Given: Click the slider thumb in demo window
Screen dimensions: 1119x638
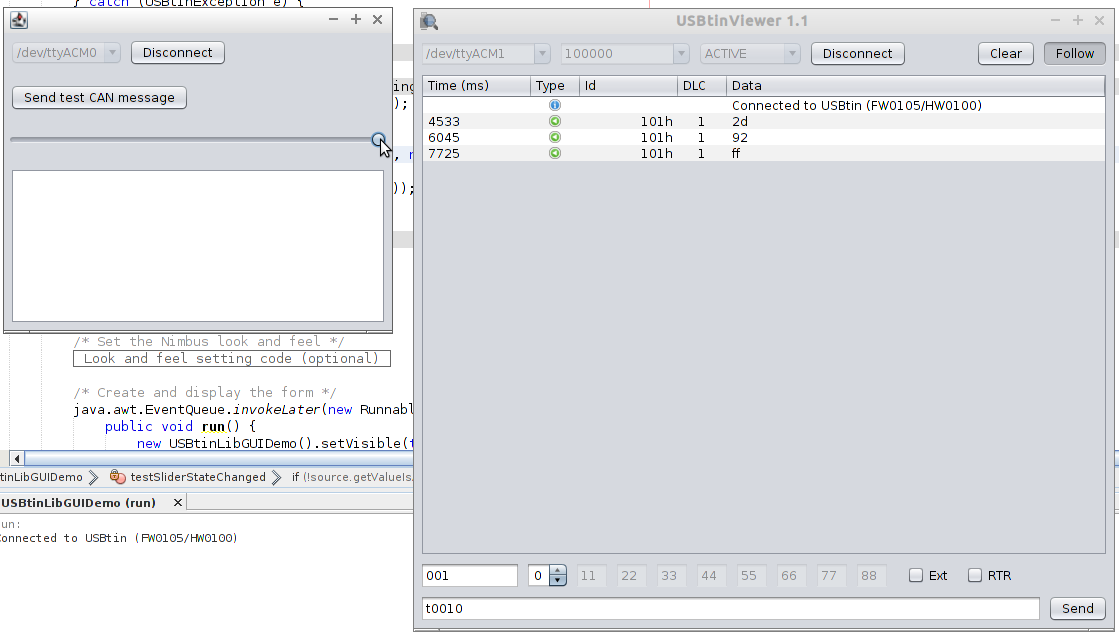Looking at the screenshot, I should point(378,140).
